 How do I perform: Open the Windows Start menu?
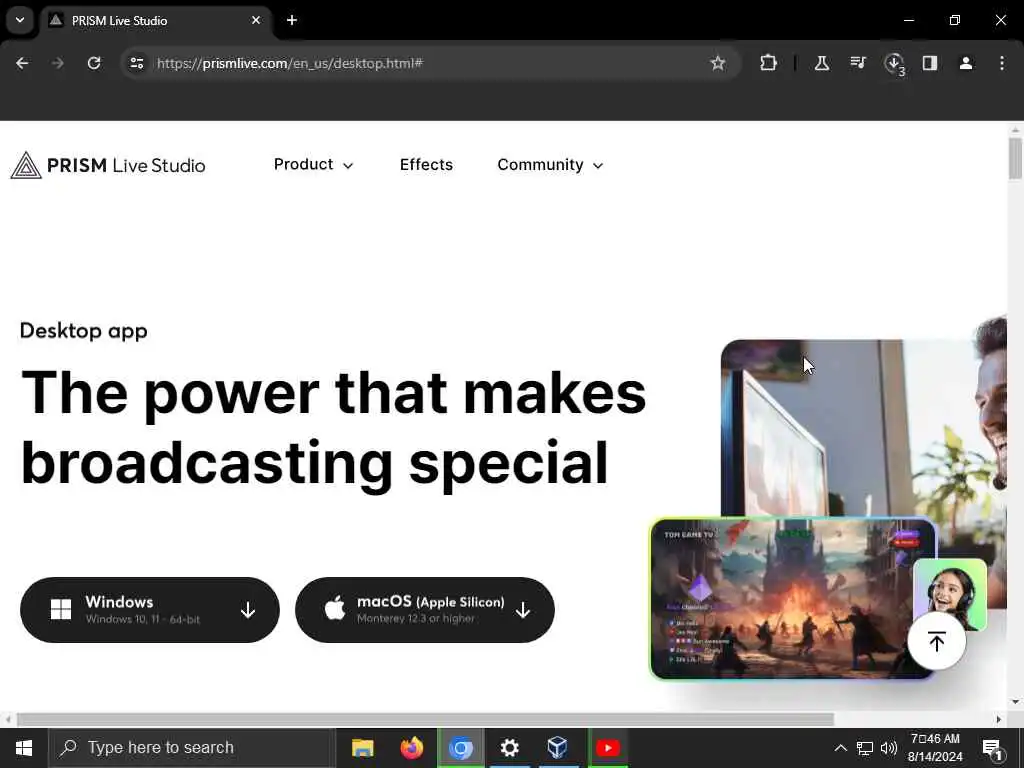(x=24, y=748)
